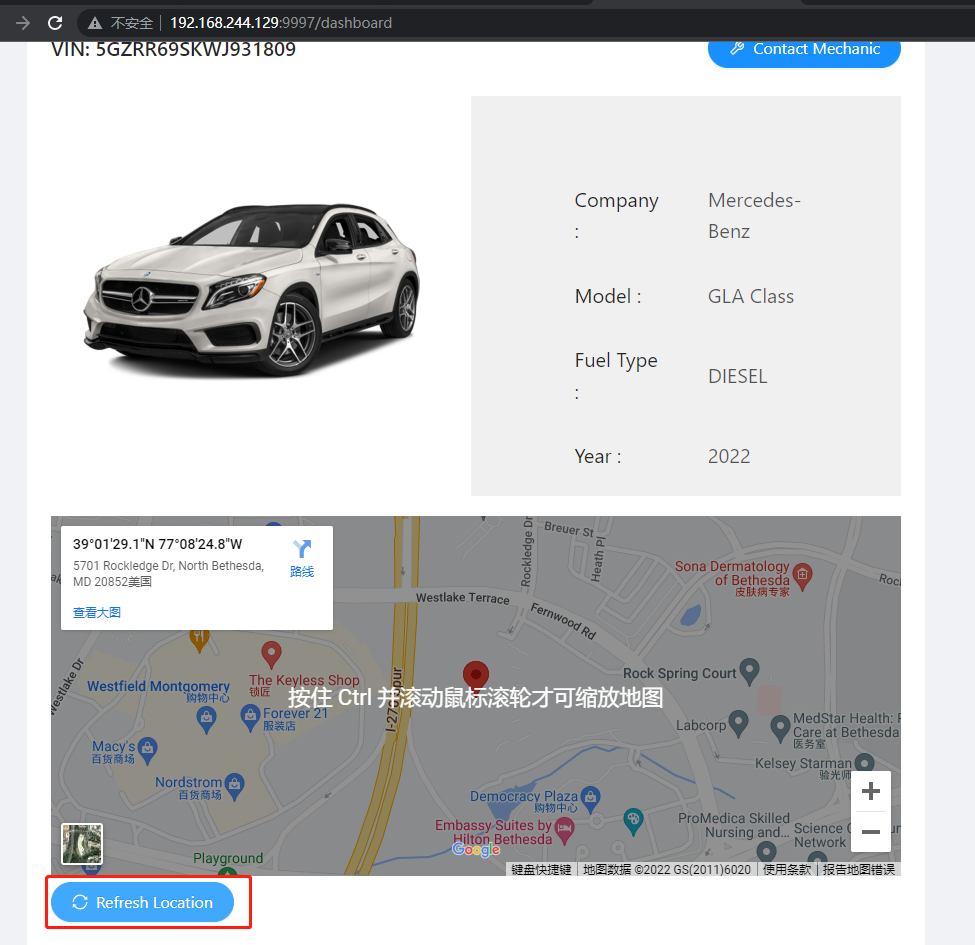Click Forever 21 shopping pin
This screenshot has height=945, width=975.
point(250,717)
